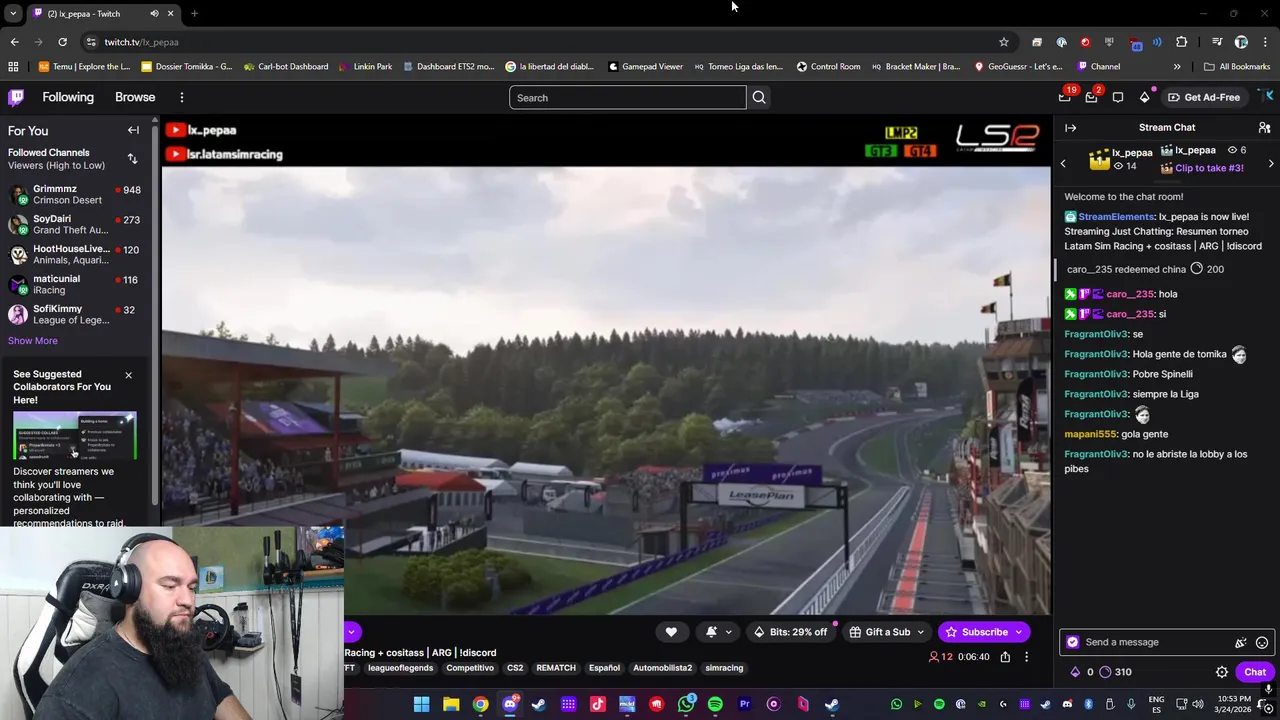Click the Bits: 29% off button
This screenshot has width=1280, height=720.
[x=790, y=632]
